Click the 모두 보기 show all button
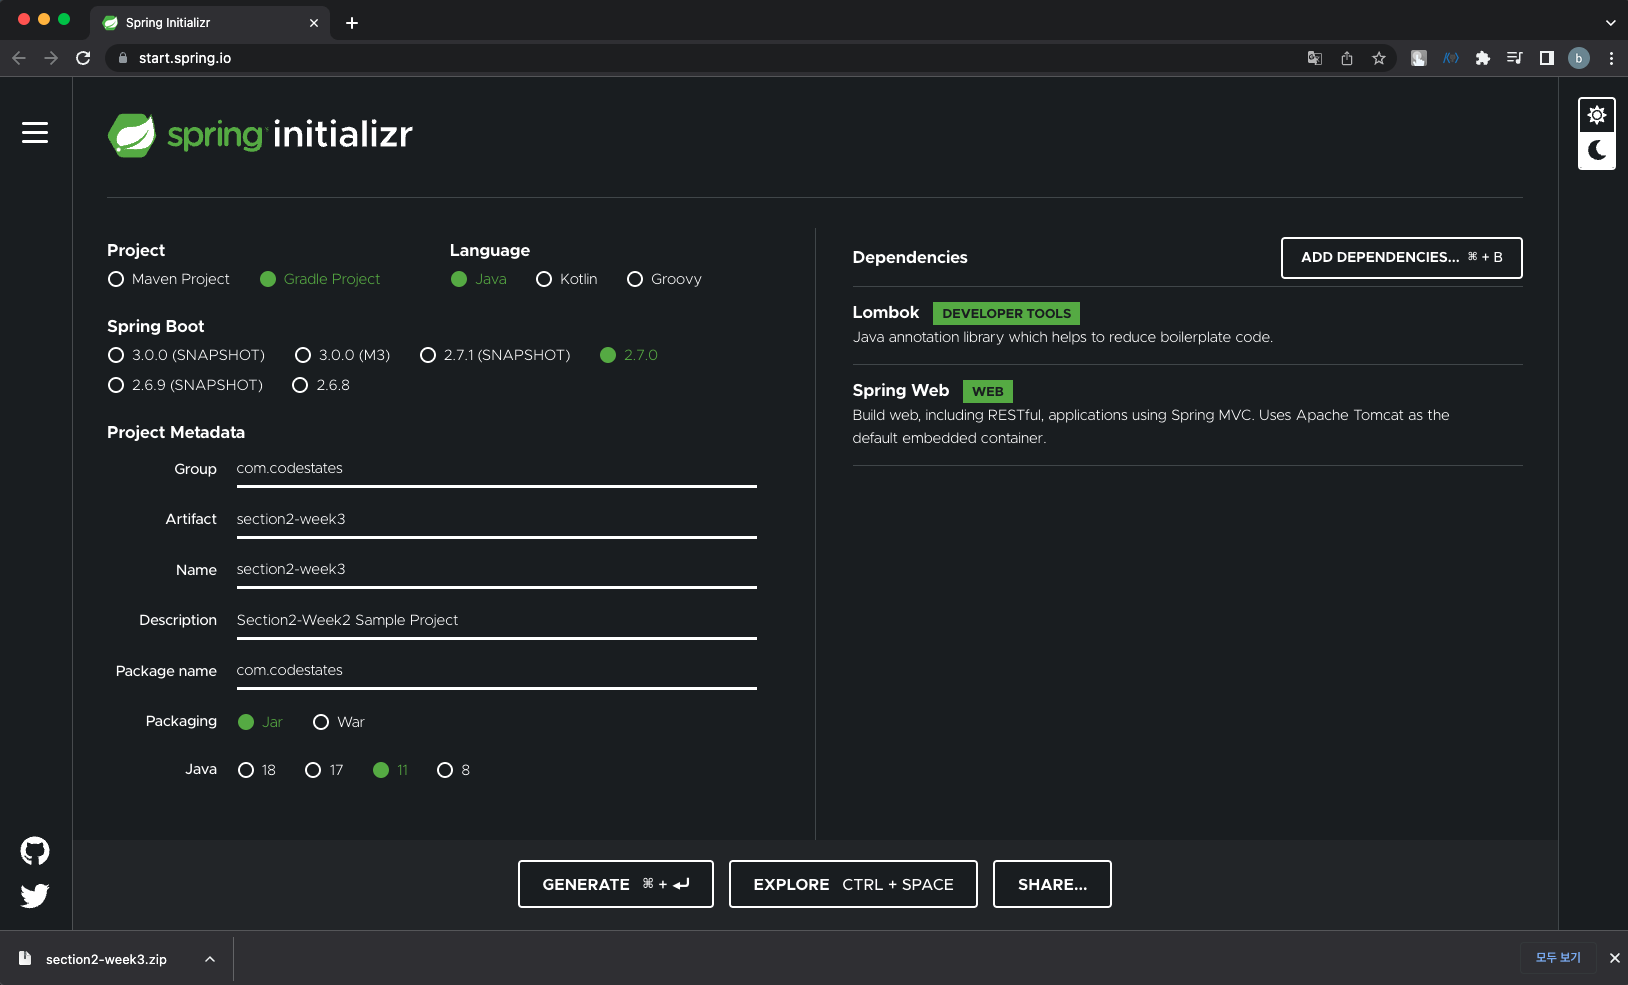The width and height of the screenshot is (1628, 985). point(1558,958)
